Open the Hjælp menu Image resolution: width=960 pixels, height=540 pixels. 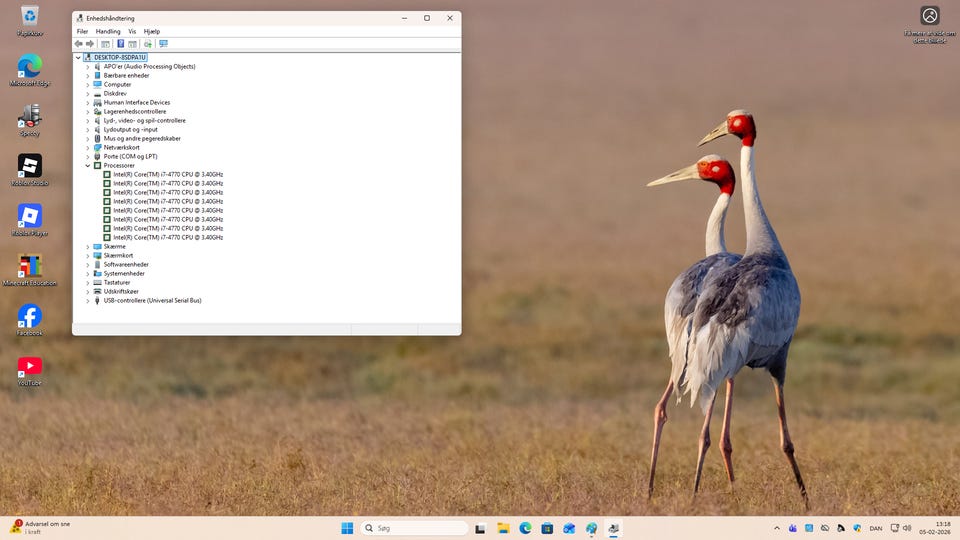(152, 31)
